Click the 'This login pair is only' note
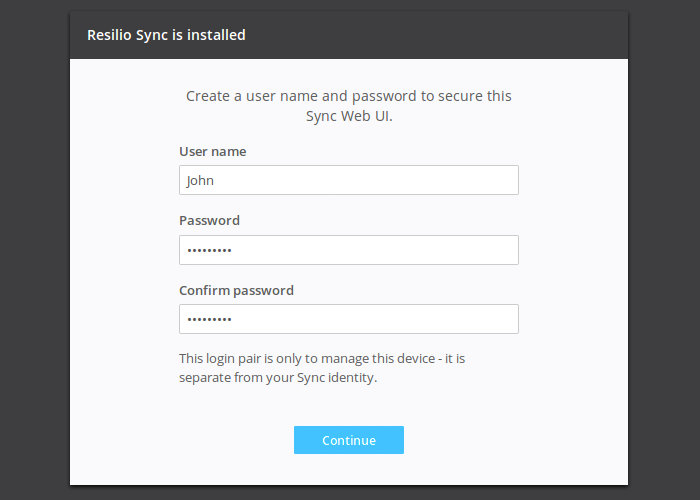Screen dimensions: 700x500 point(322,368)
